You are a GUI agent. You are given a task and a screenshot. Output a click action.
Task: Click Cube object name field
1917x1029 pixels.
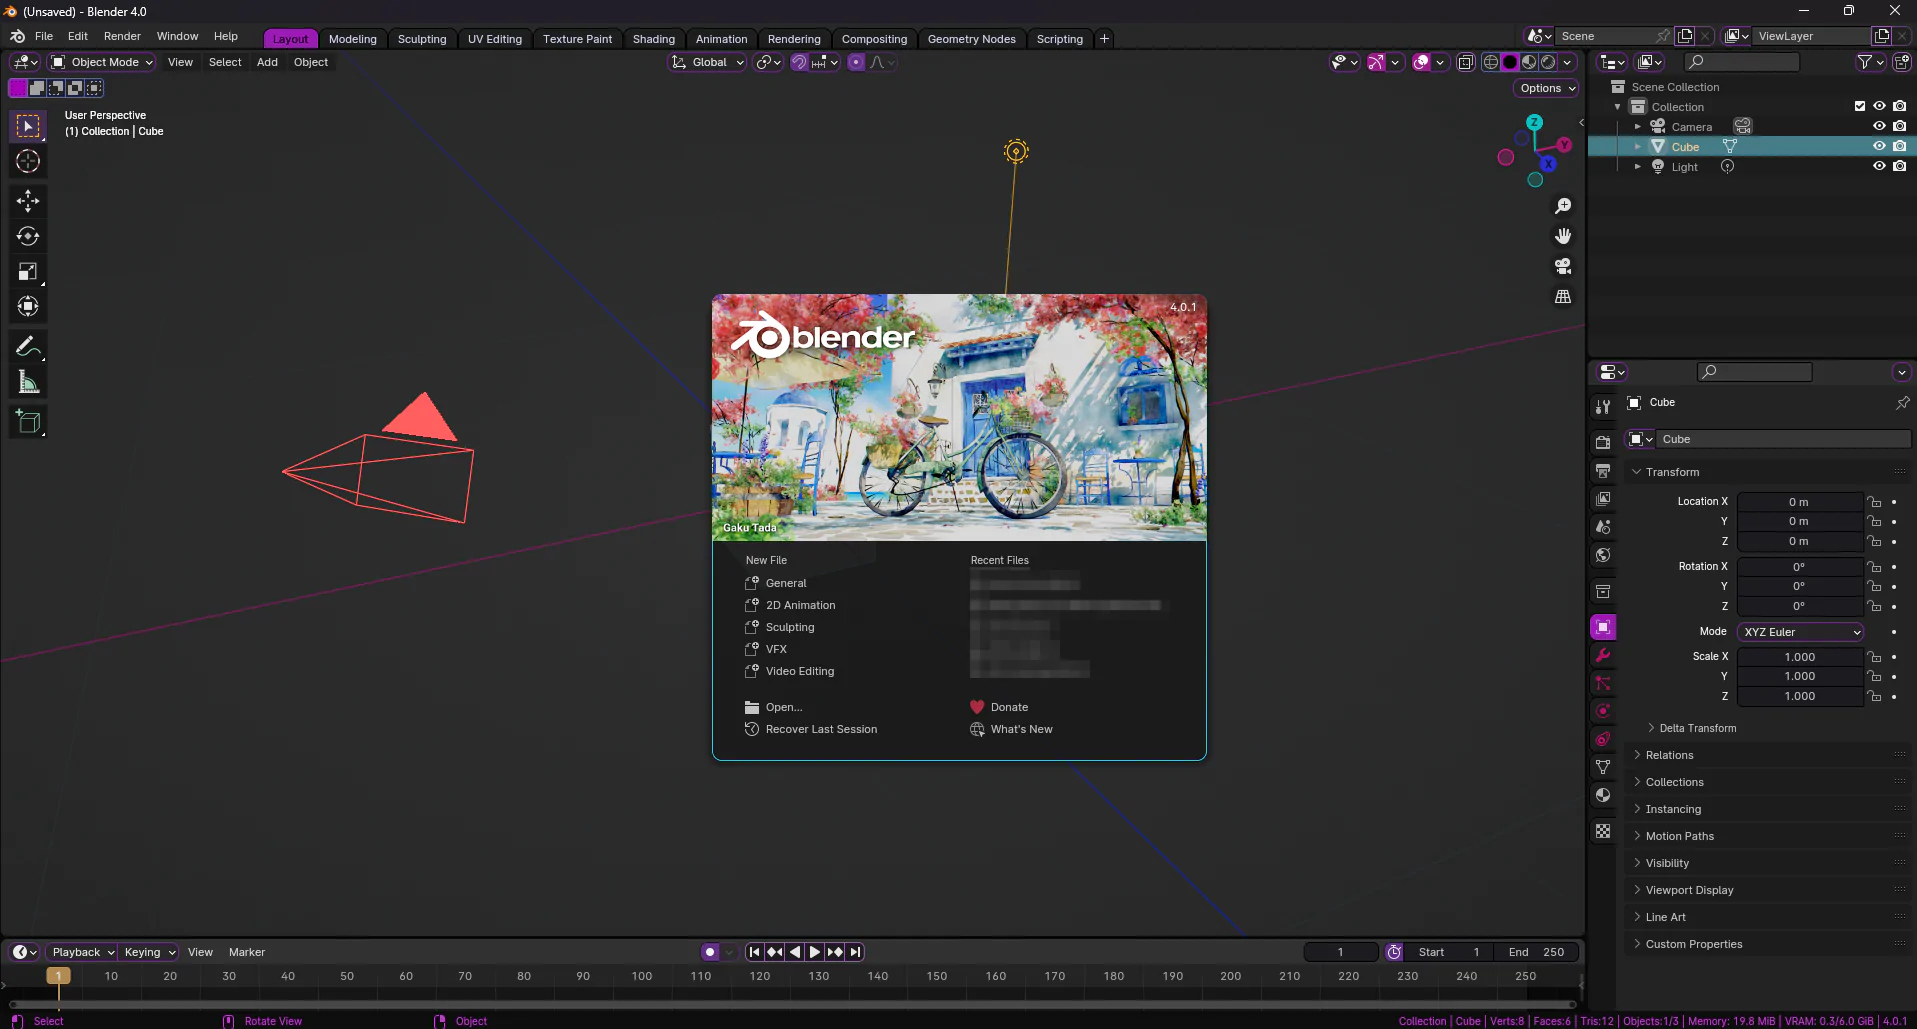click(x=1783, y=439)
